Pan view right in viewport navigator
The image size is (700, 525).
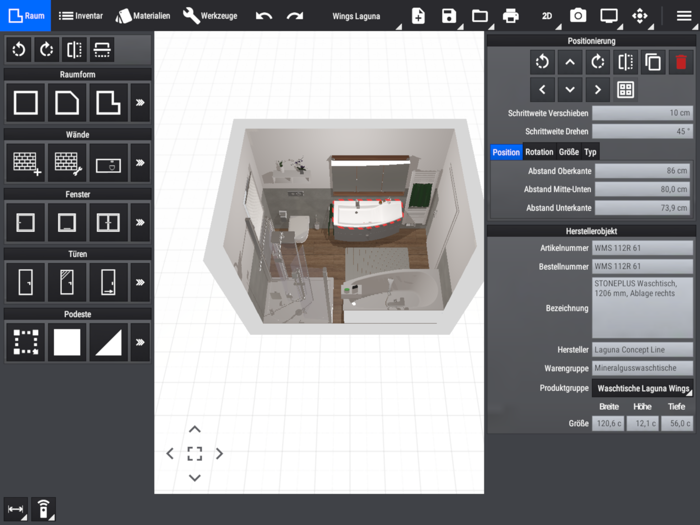(219, 454)
